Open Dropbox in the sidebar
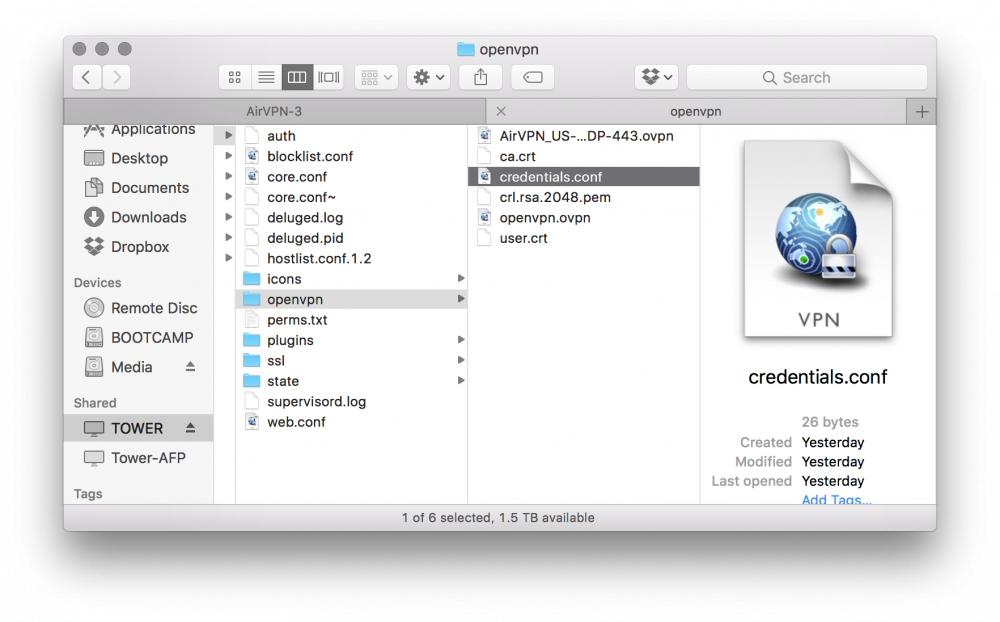Viewport: 1000px width, 622px height. point(126,246)
